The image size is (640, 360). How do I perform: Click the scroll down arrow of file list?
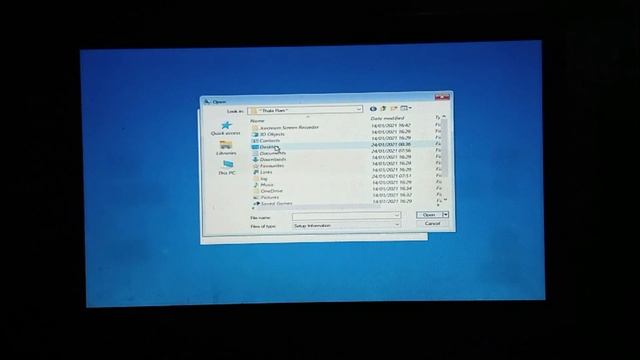(444, 200)
